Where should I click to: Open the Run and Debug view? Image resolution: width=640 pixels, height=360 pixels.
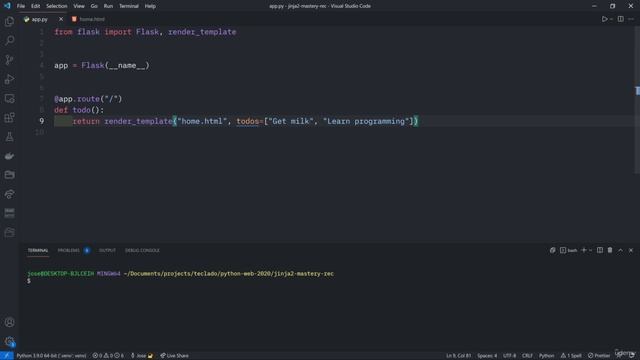point(9,79)
